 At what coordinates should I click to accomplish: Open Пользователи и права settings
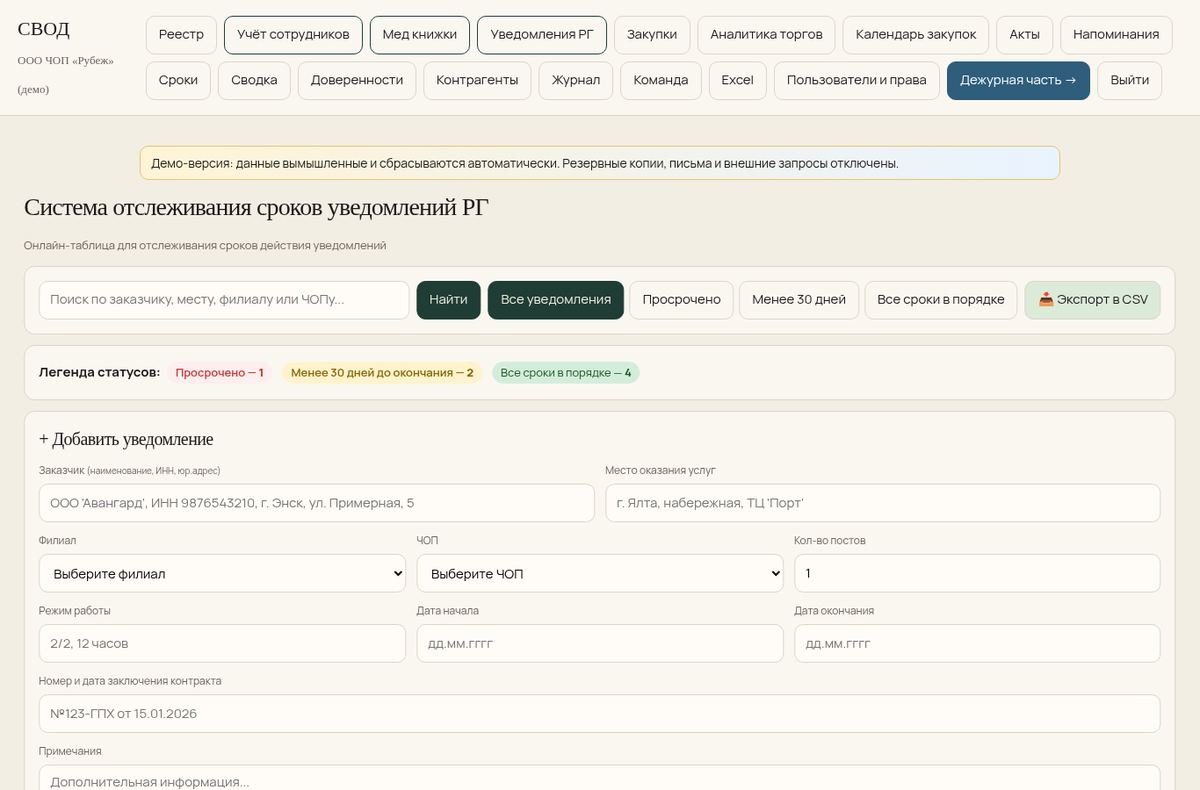(x=857, y=80)
